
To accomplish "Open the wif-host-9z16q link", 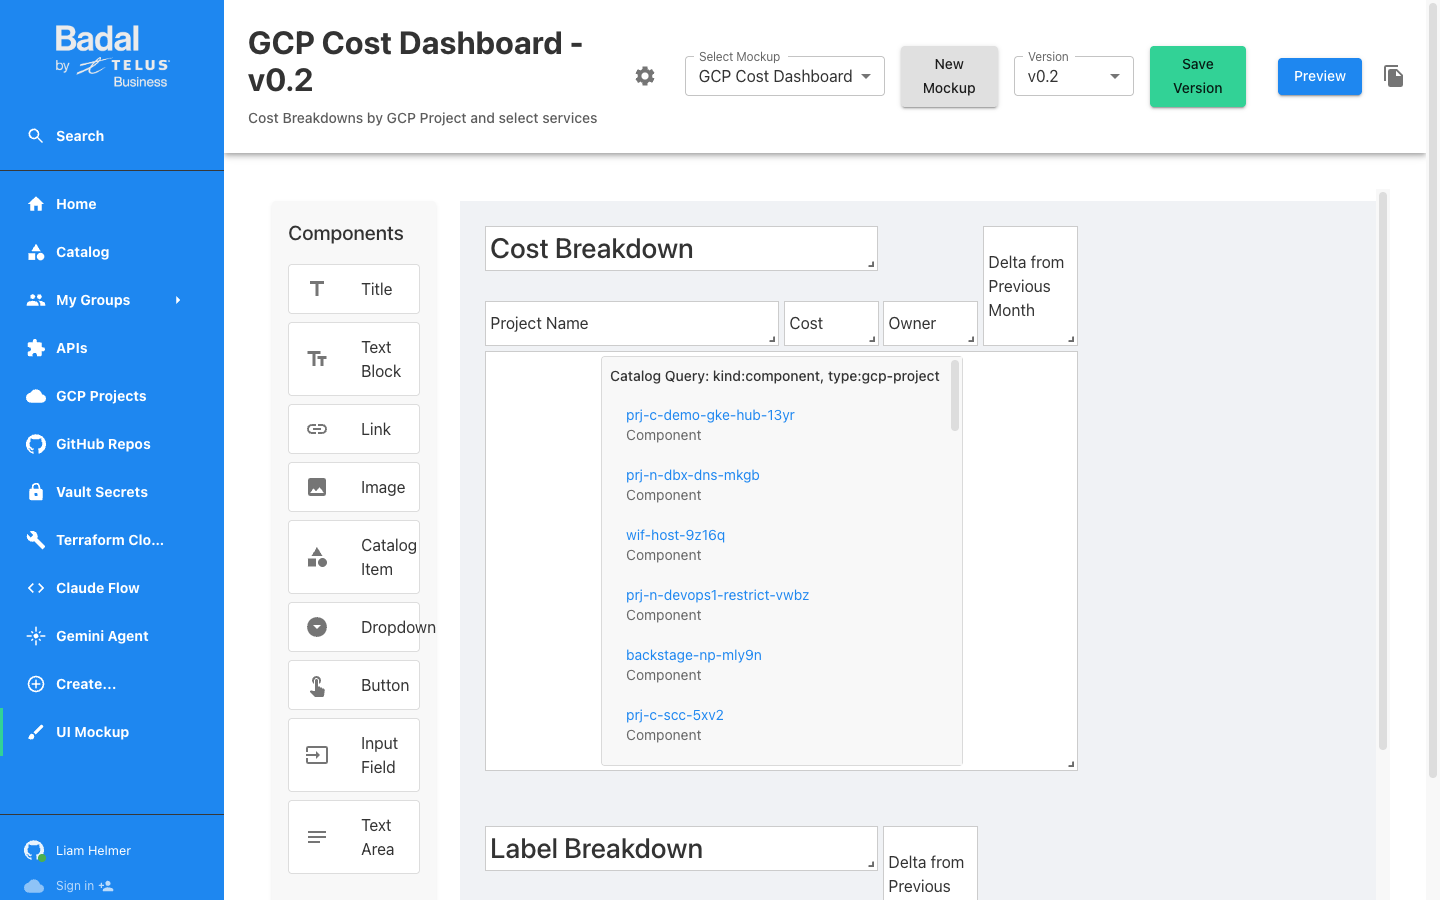I will [675, 535].
